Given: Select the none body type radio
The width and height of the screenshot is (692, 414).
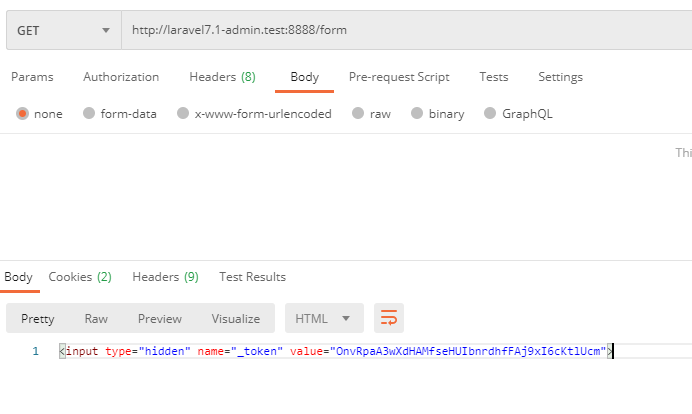Looking at the screenshot, I should pyautogui.click(x=23, y=113).
